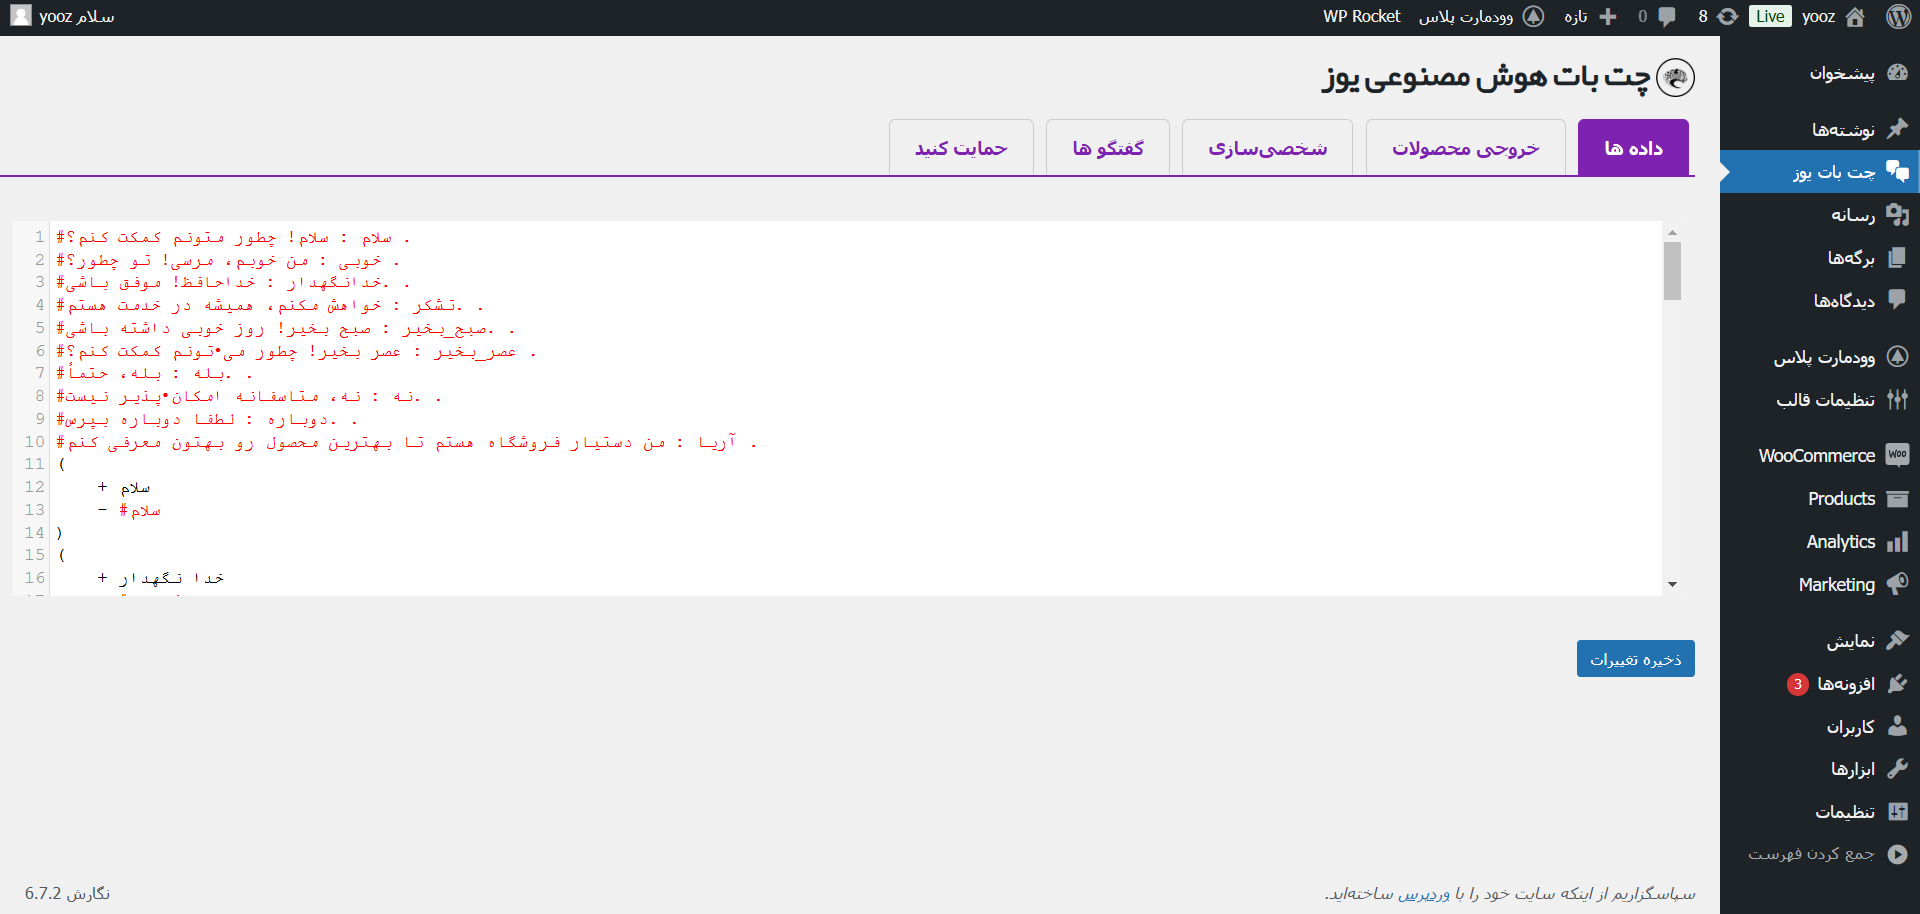The width and height of the screenshot is (1920, 914).
Task: Open the وودمارت پلاس sidebar icon
Action: click(1897, 357)
